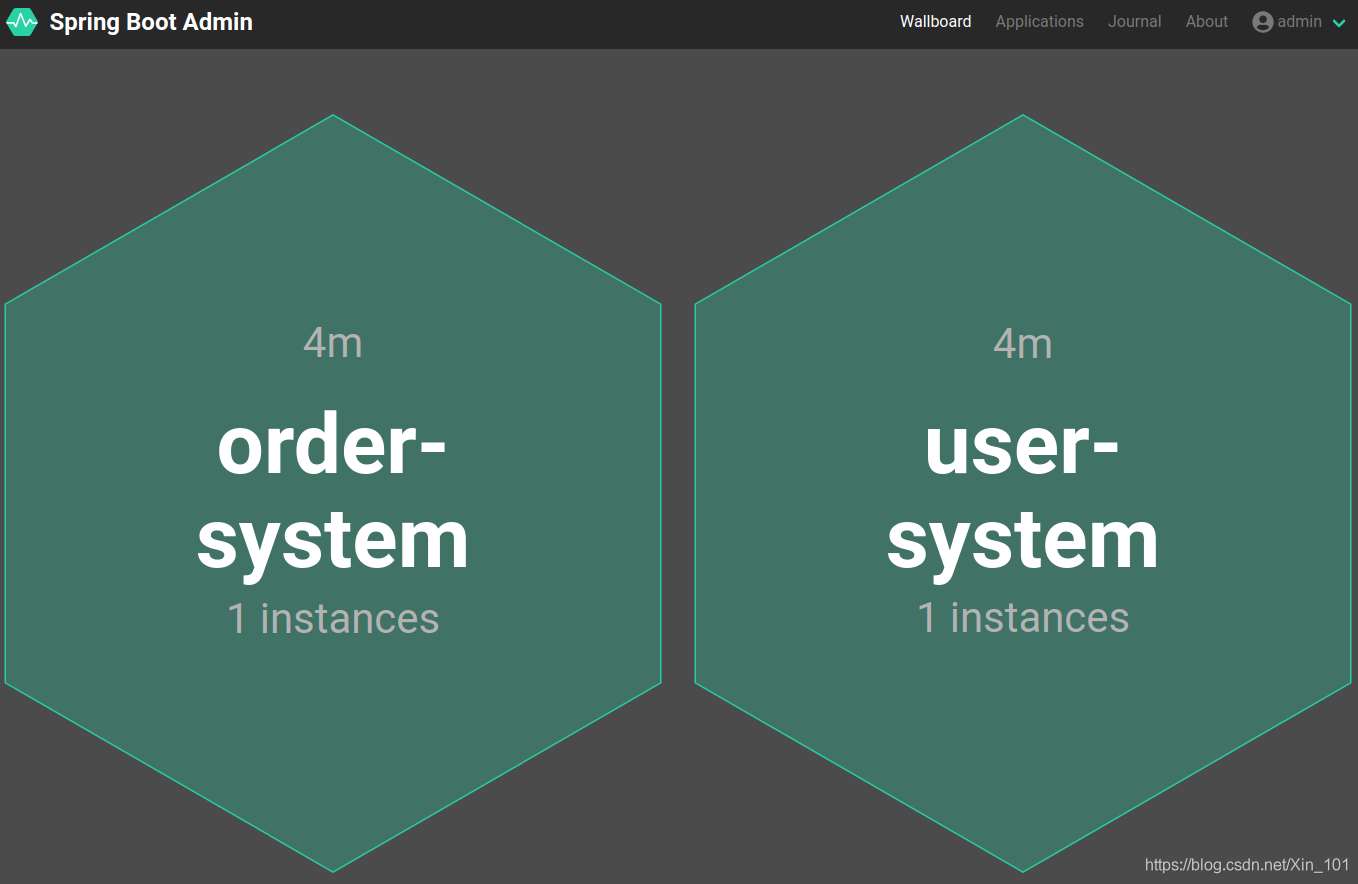Expand the admin dropdown chevron
The image size is (1358, 884).
(1339, 23)
